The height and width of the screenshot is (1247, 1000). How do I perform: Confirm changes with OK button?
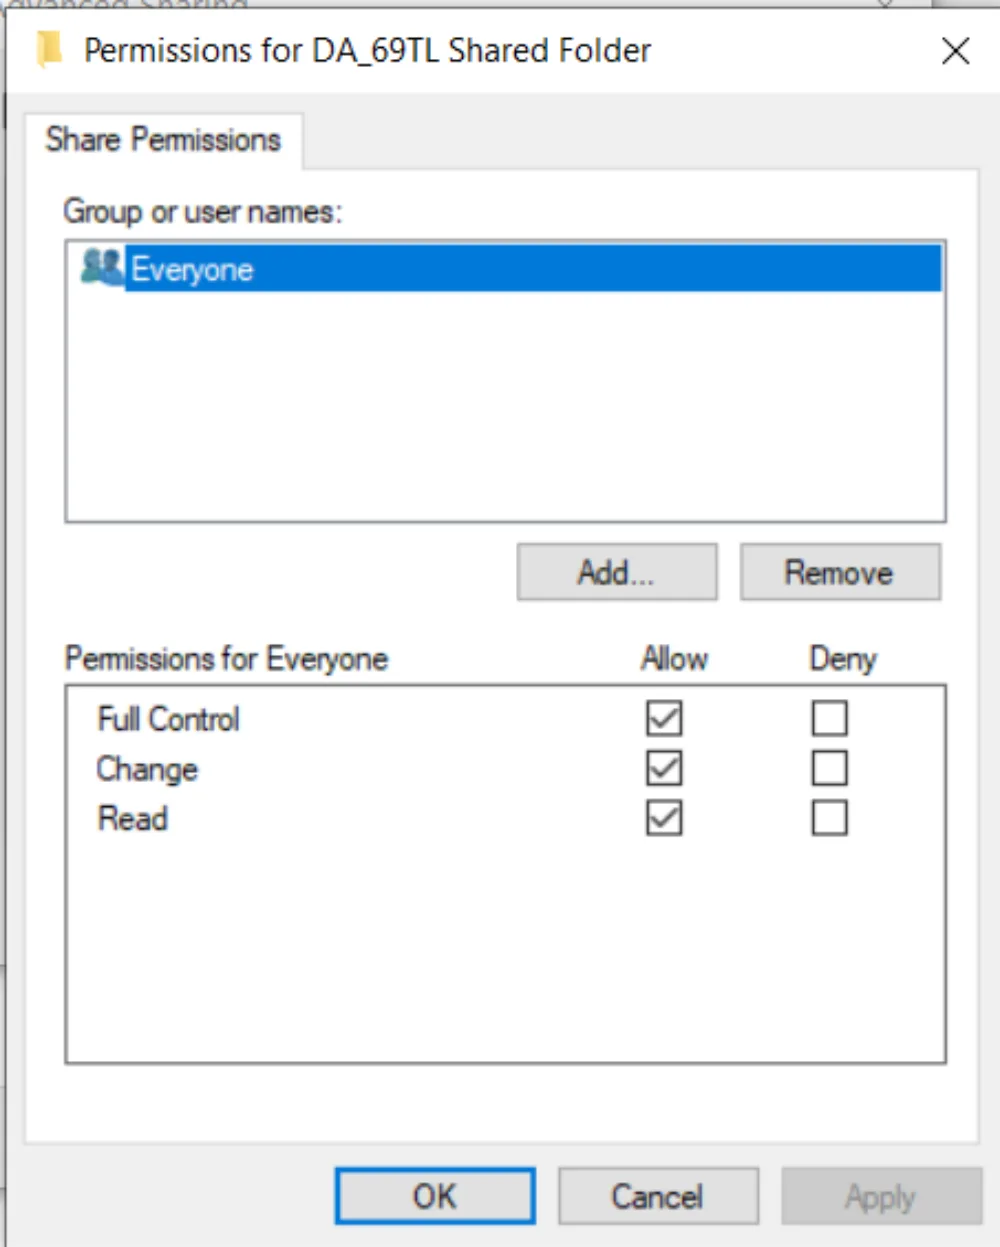click(435, 1196)
